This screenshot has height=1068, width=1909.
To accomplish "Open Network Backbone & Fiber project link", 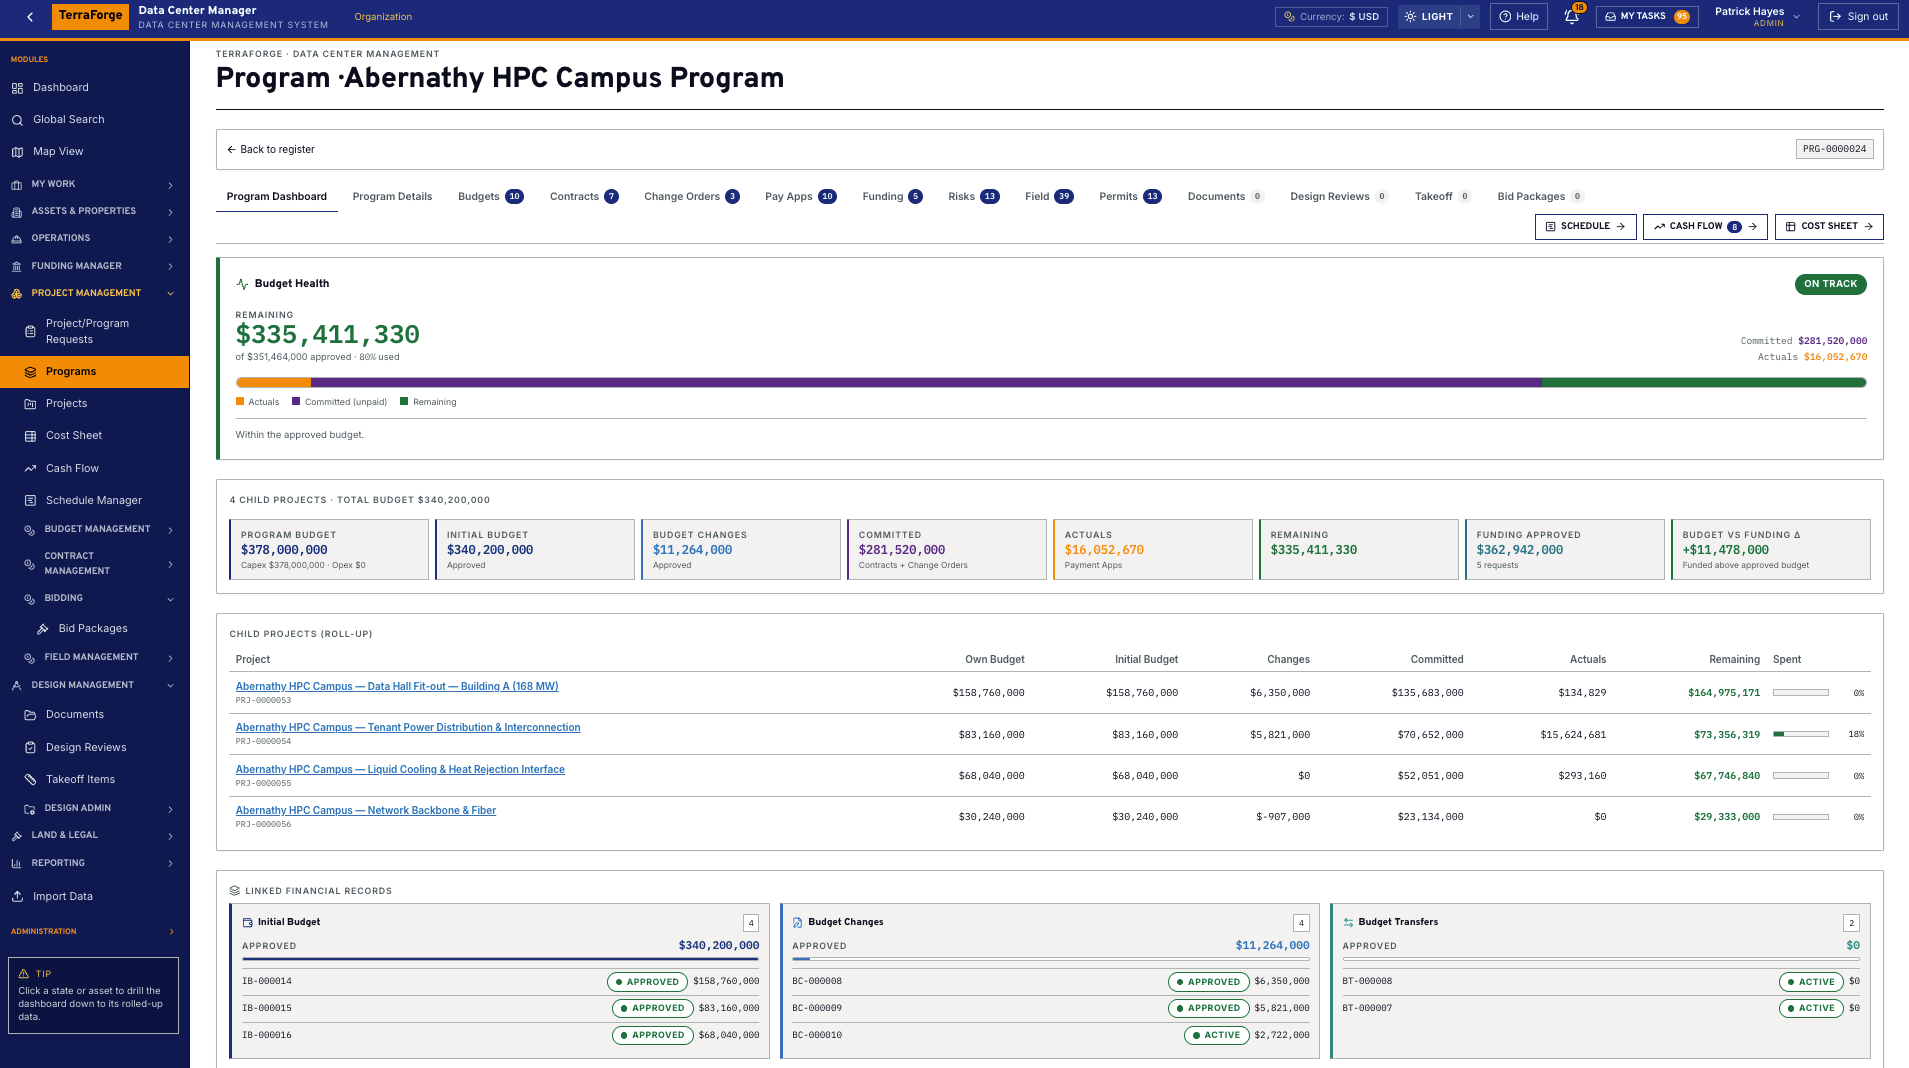I will (365, 811).
